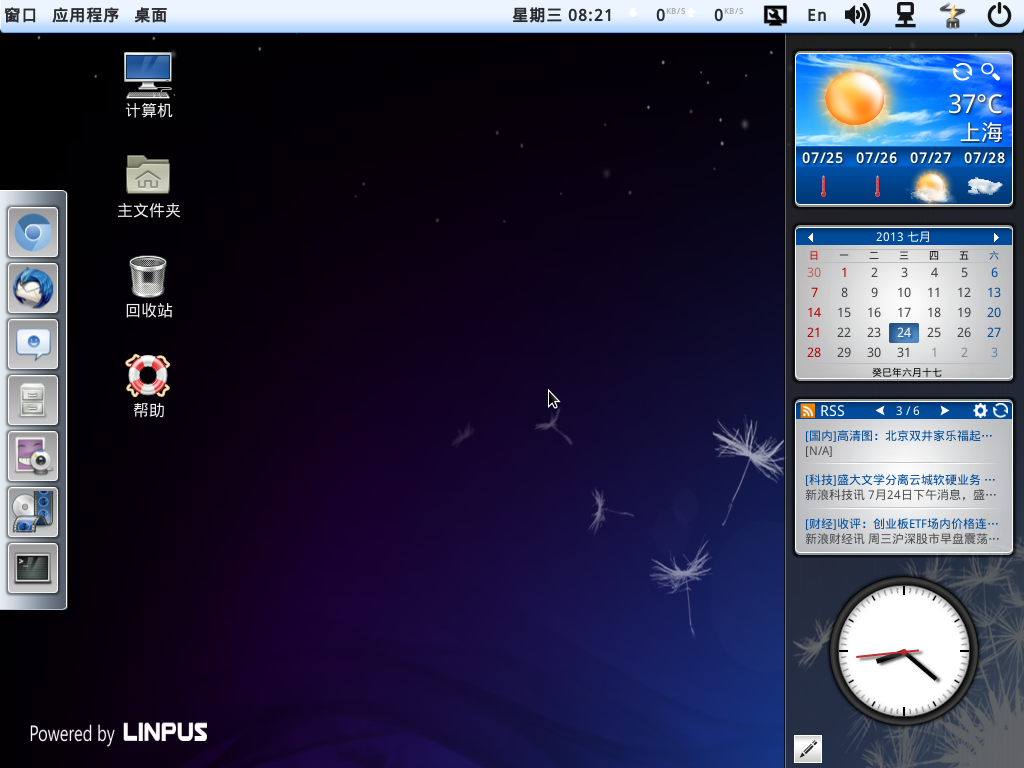Click the volume speaker icon
Image resolution: width=1024 pixels, height=768 pixels.
pos(857,15)
